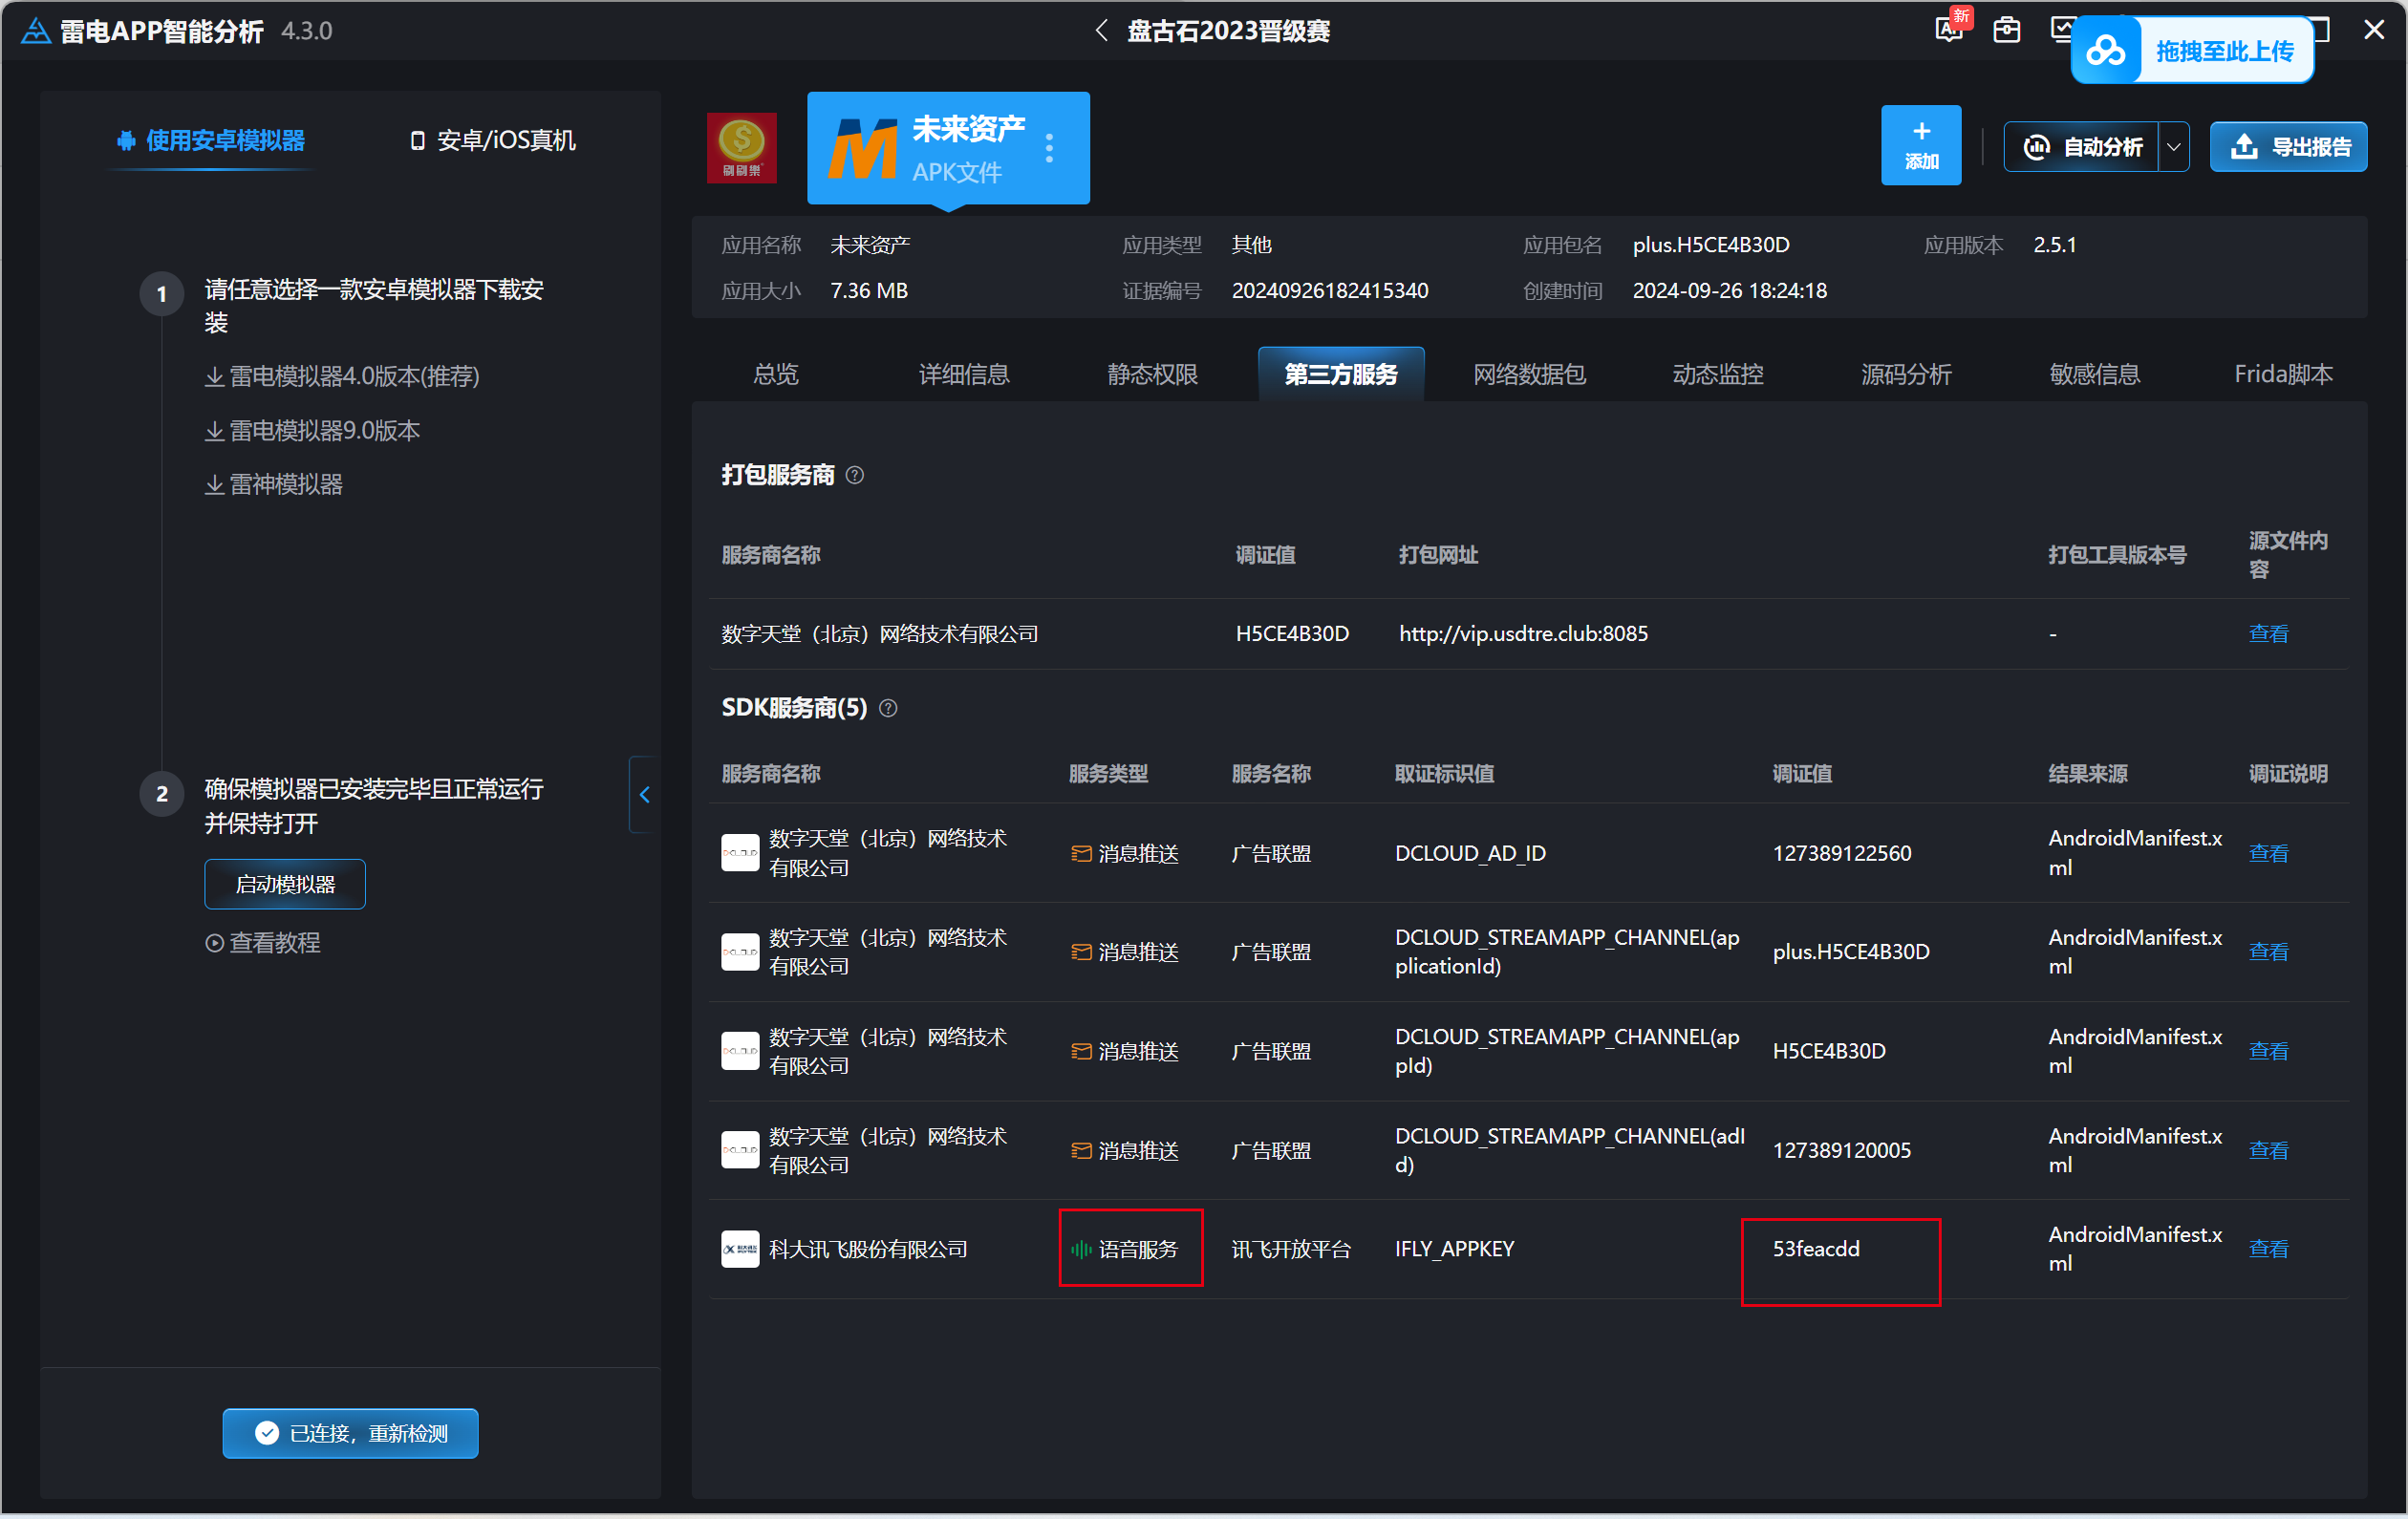Select the 53feacdd value cell

pyautogui.click(x=1815, y=1248)
